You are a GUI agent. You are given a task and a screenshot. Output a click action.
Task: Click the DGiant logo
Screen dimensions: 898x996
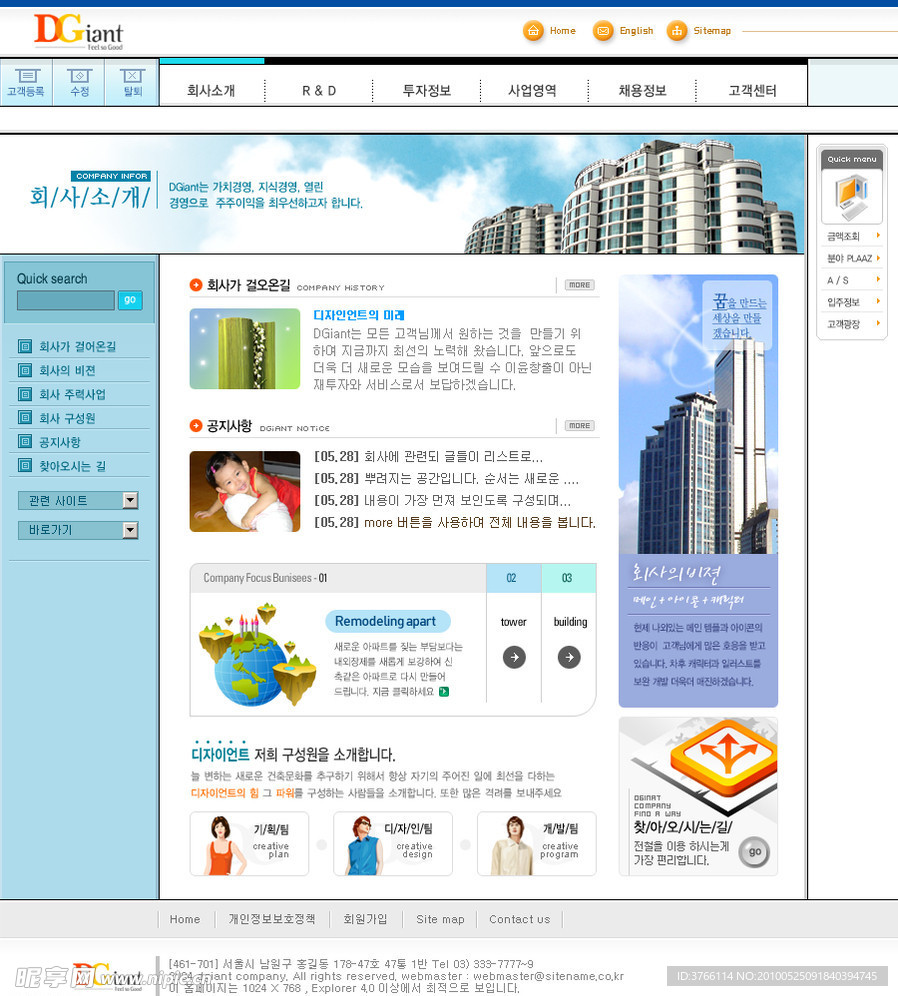[x=79, y=32]
